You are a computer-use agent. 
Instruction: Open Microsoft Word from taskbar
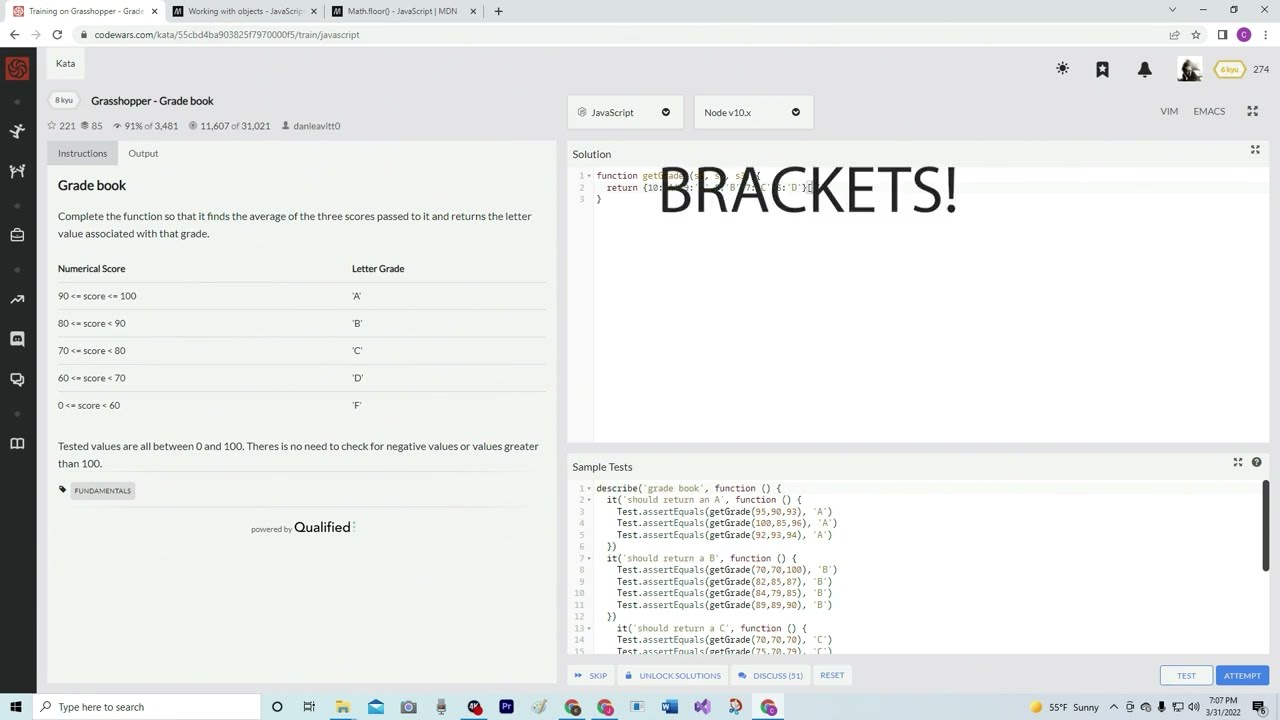click(669, 707)
